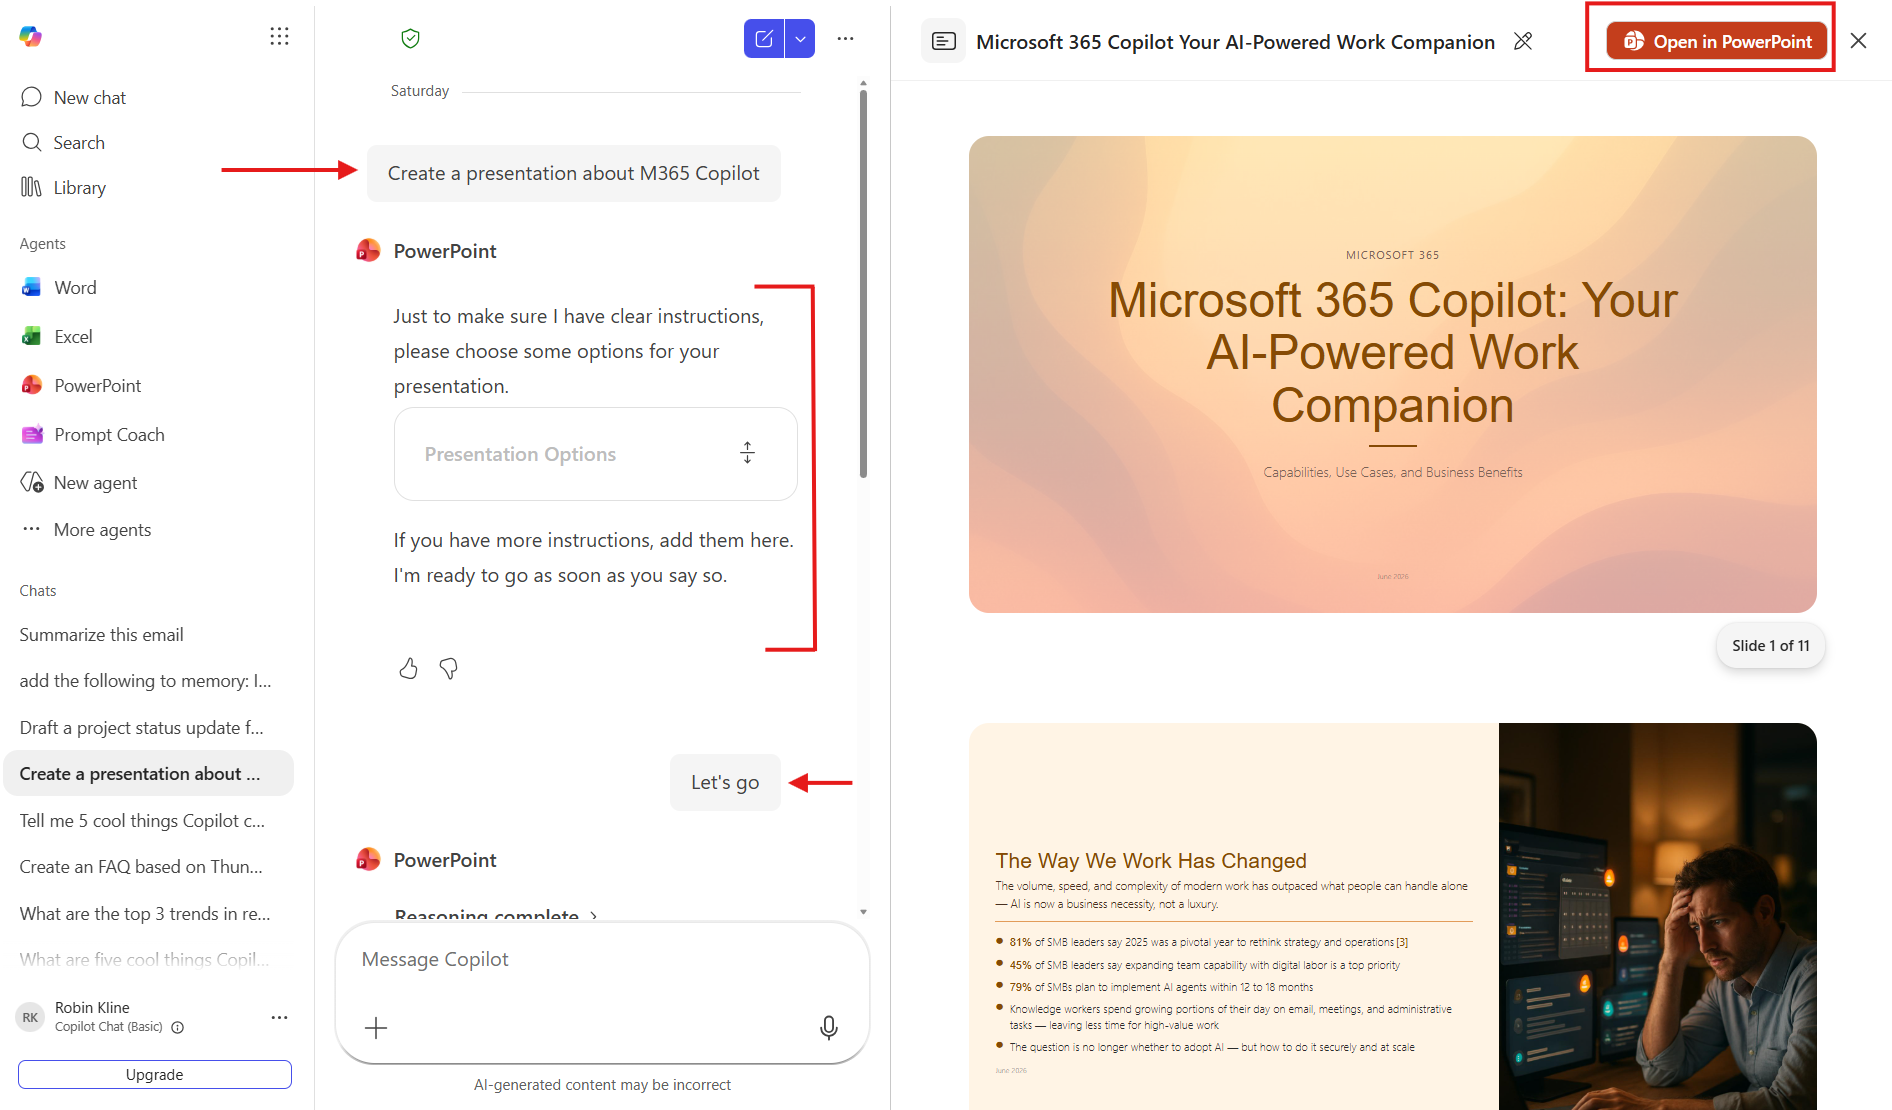Open the apps grid launcher

(x=279, y=37)
